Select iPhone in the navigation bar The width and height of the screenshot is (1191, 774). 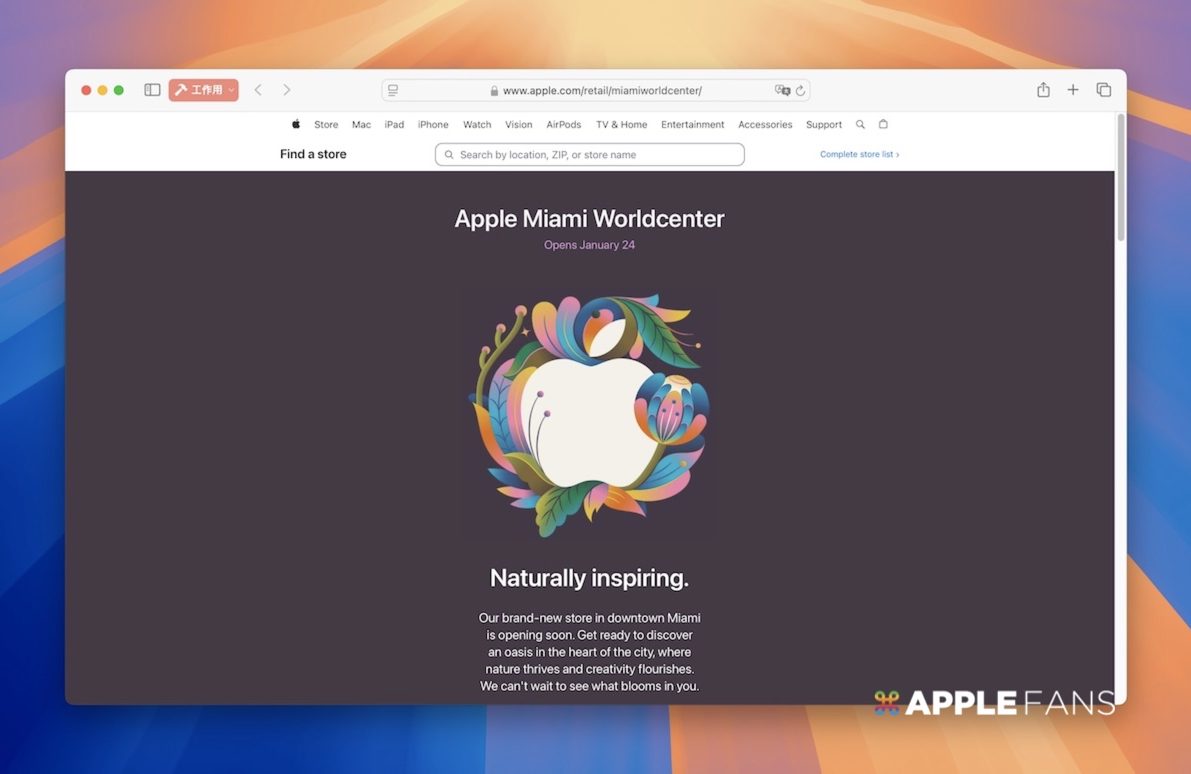click(433, 125)
